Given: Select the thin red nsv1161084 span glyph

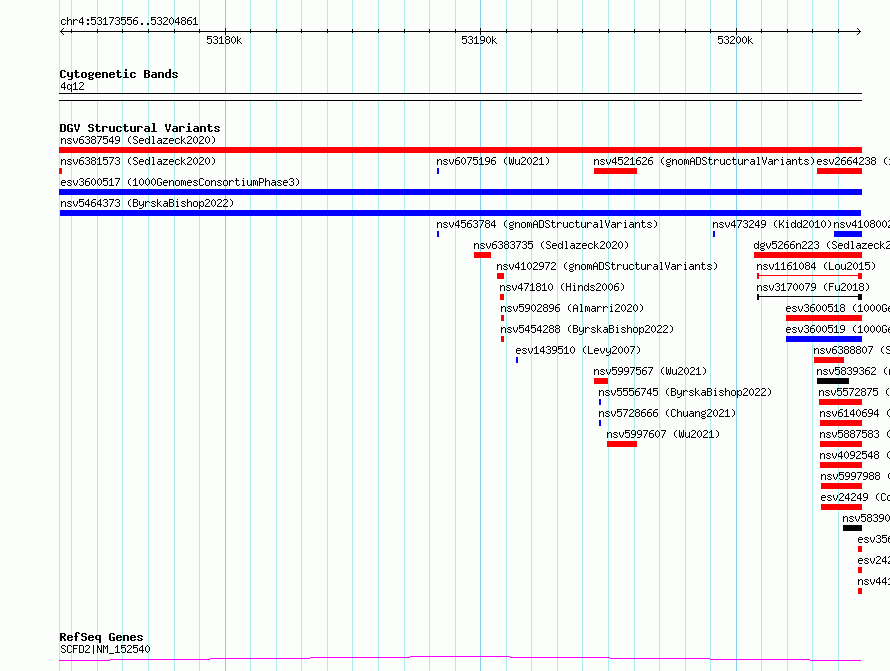Looking at the screenshot, I should 809,276.
